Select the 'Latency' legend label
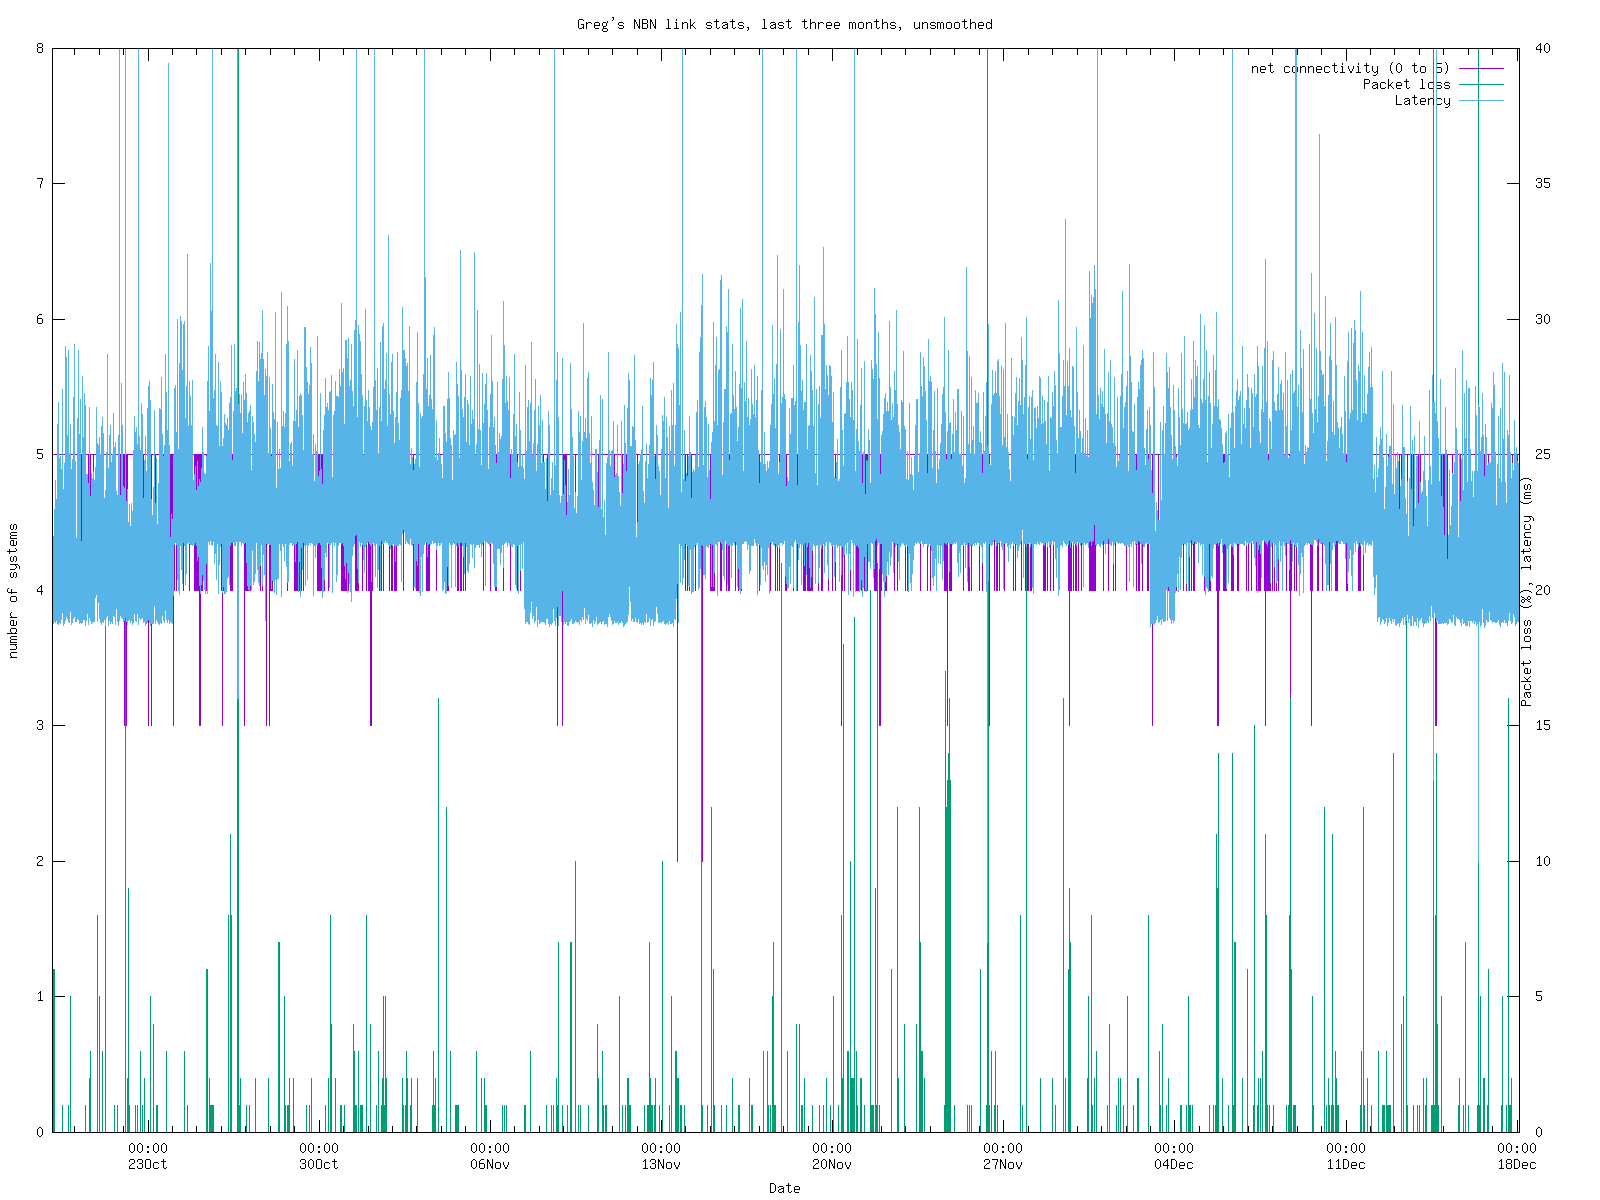This screenshot has width=1600, height=1200. [x=1422, y=100]
